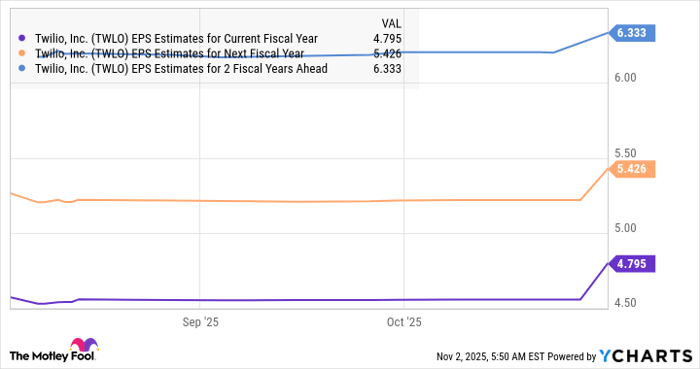Click the legend value 5.426
This screenshot has height=369, width=700.
pos(387,54)
